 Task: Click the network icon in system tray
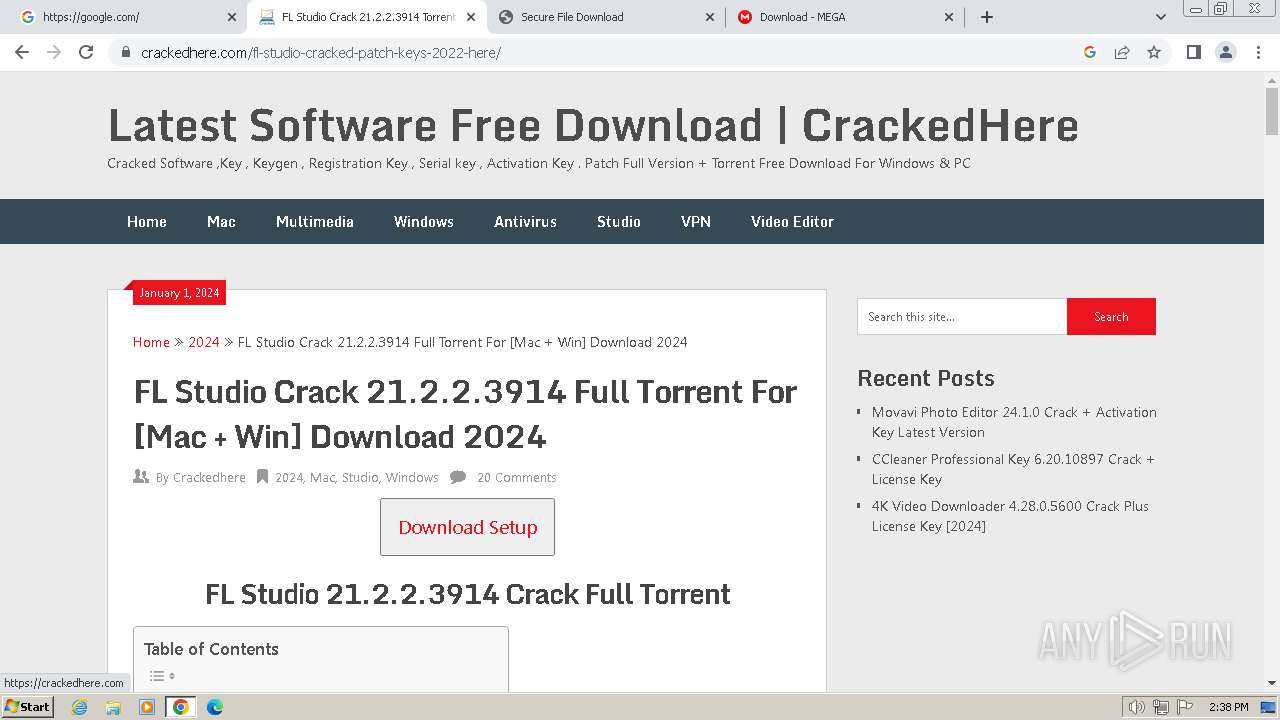(x=1161, y=707)
